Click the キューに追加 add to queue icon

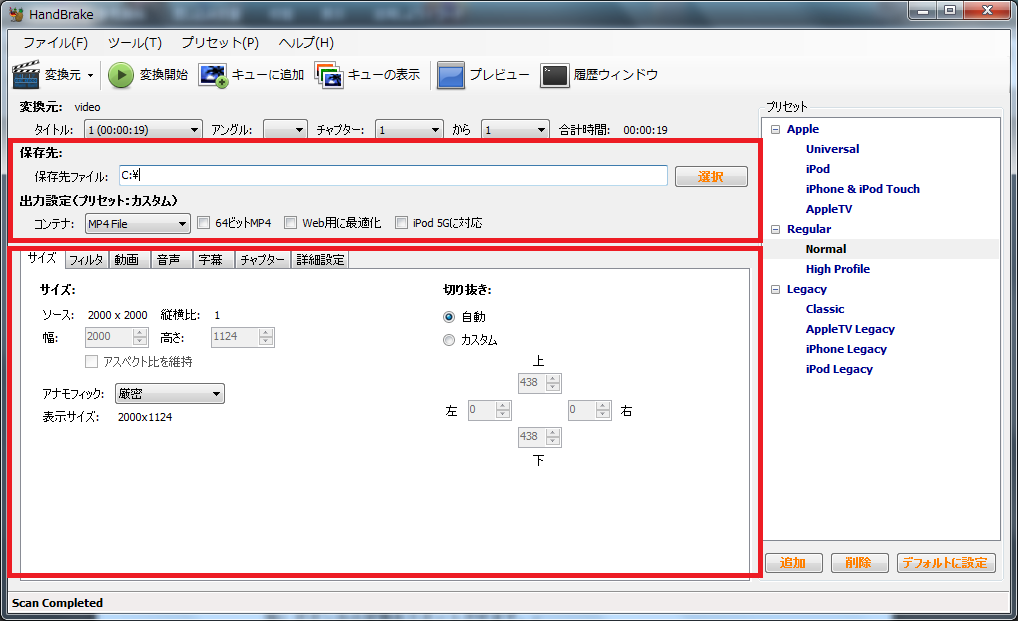point(213,75)
